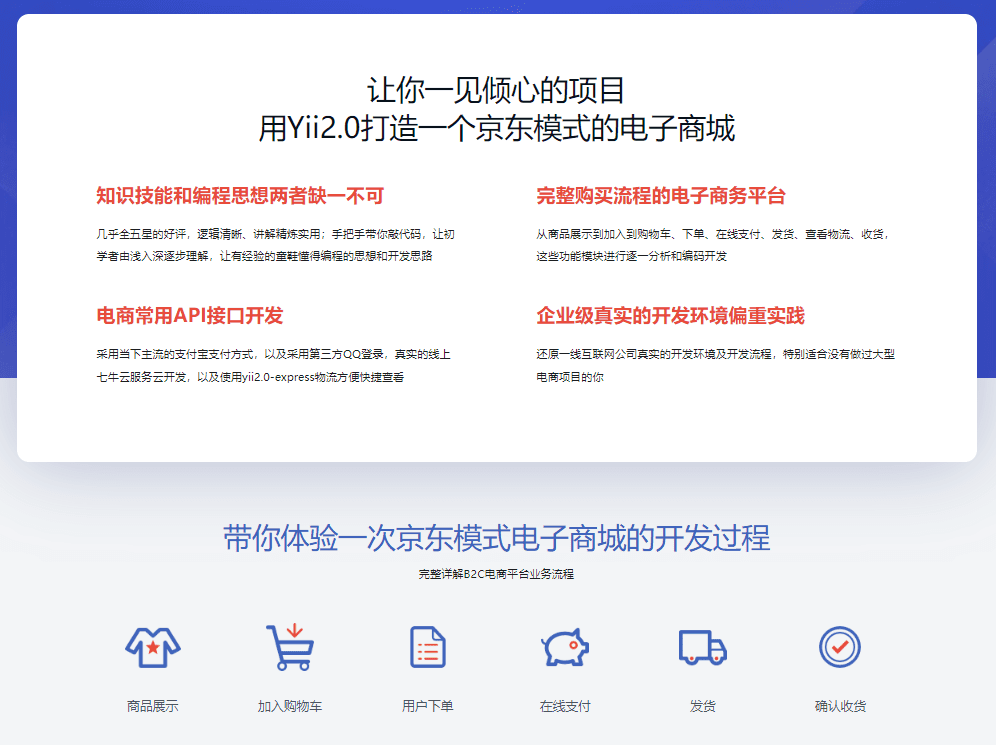Select the 确认收货 label

pos(840,706)
